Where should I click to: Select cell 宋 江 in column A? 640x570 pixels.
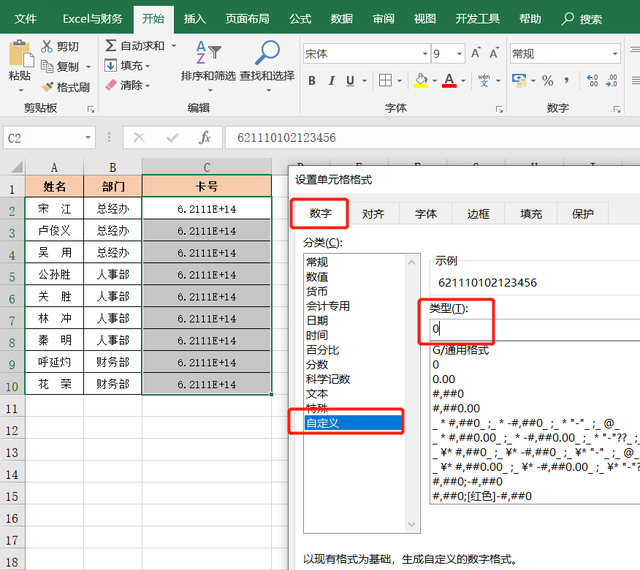click(54, 209)
